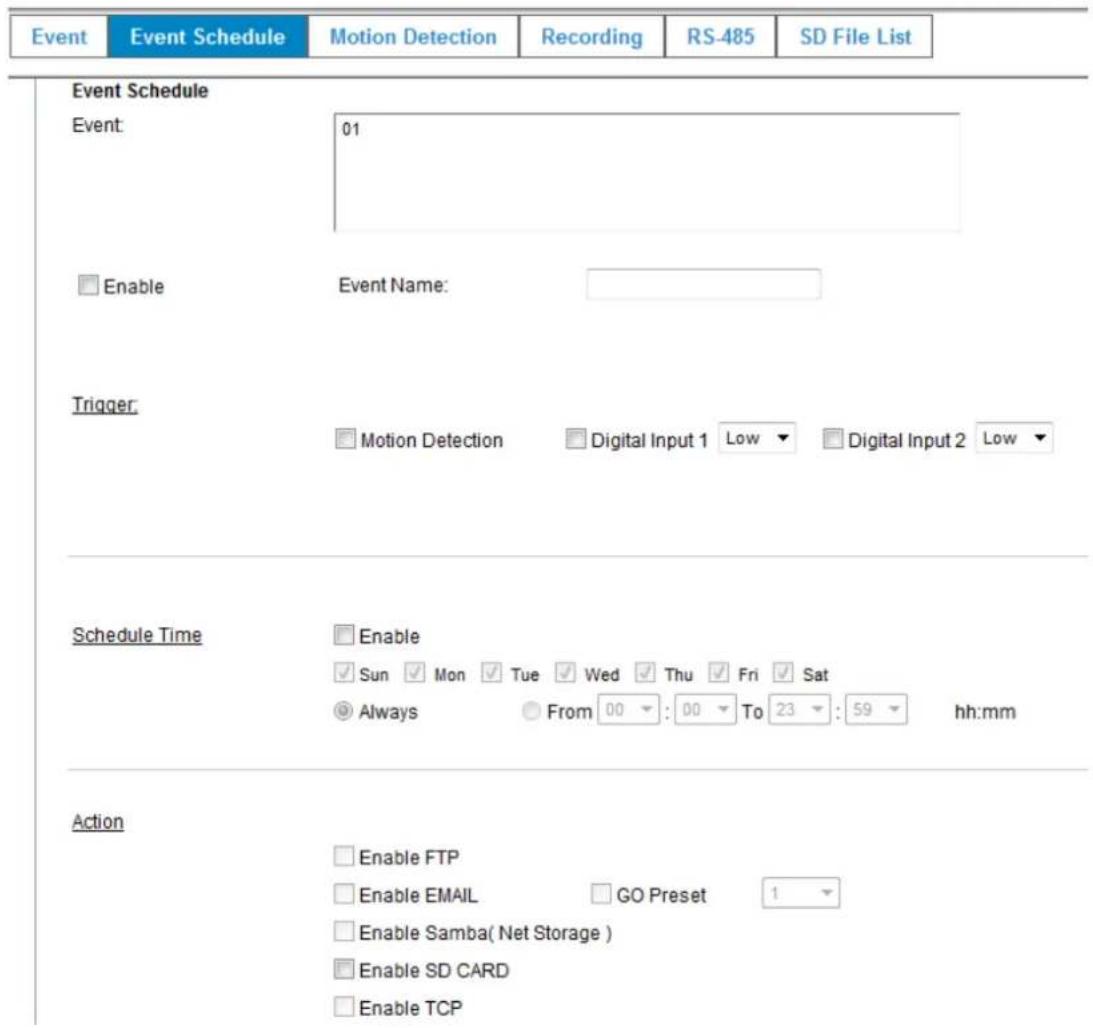Toggle the Tue day checkbox
This screenshot has width=1093, height=1028.
click(x=491, y=673)
